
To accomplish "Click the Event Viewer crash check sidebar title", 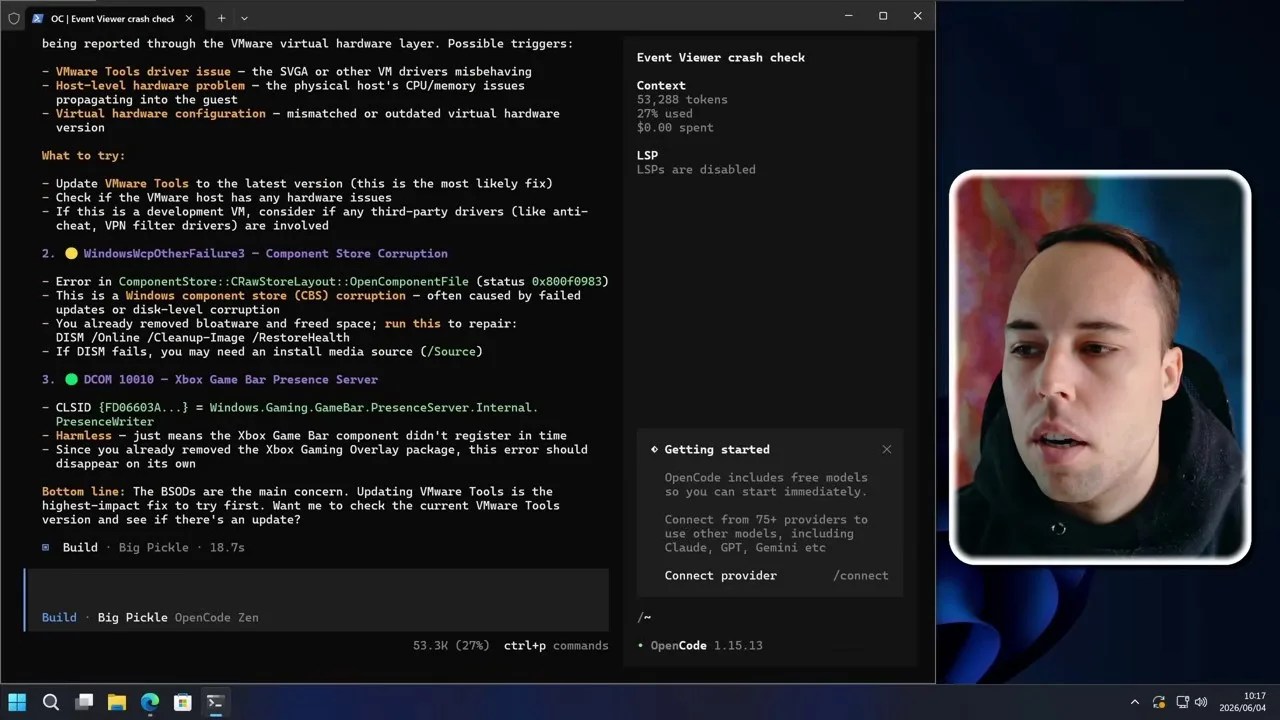I will [x=720, y=57].
